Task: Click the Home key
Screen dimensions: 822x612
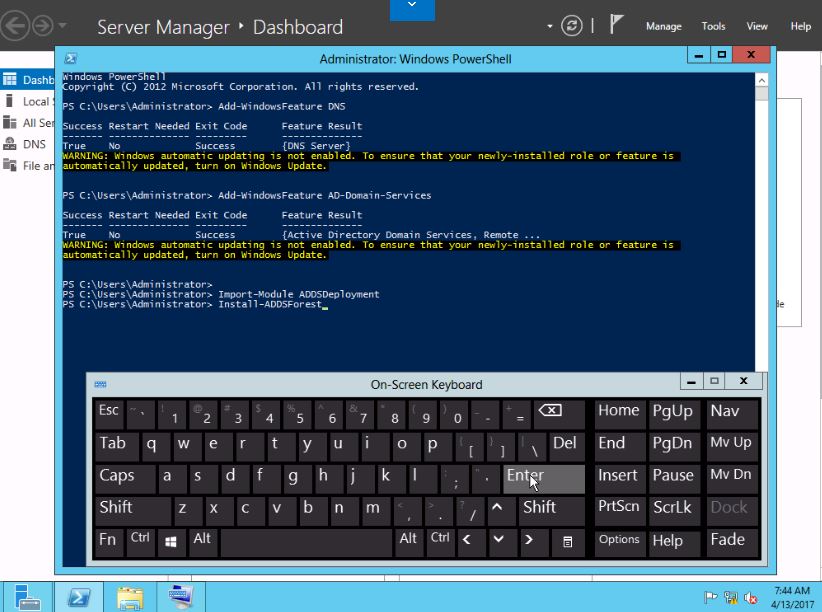Action: (x=620, y=414)
